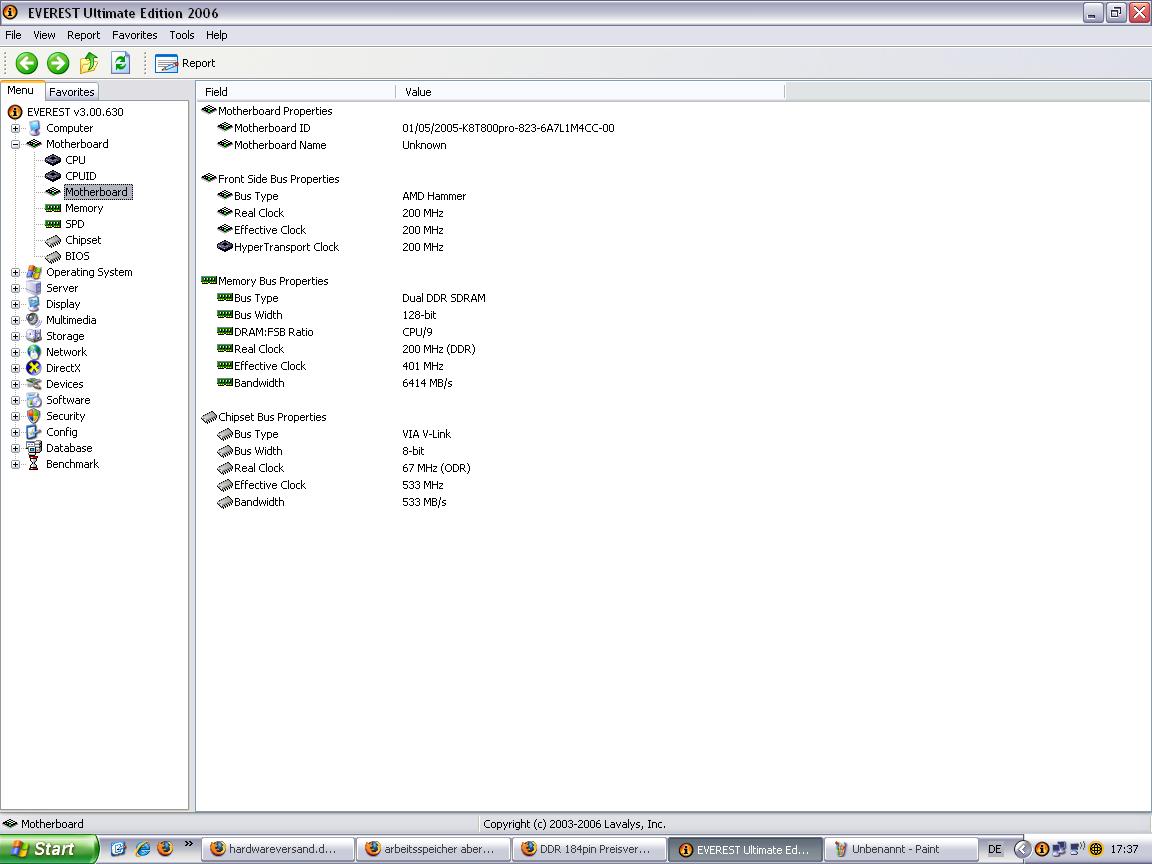Expand the Operating System node
This screenshot has height=864, width=1152.
(x=15, y=273)
